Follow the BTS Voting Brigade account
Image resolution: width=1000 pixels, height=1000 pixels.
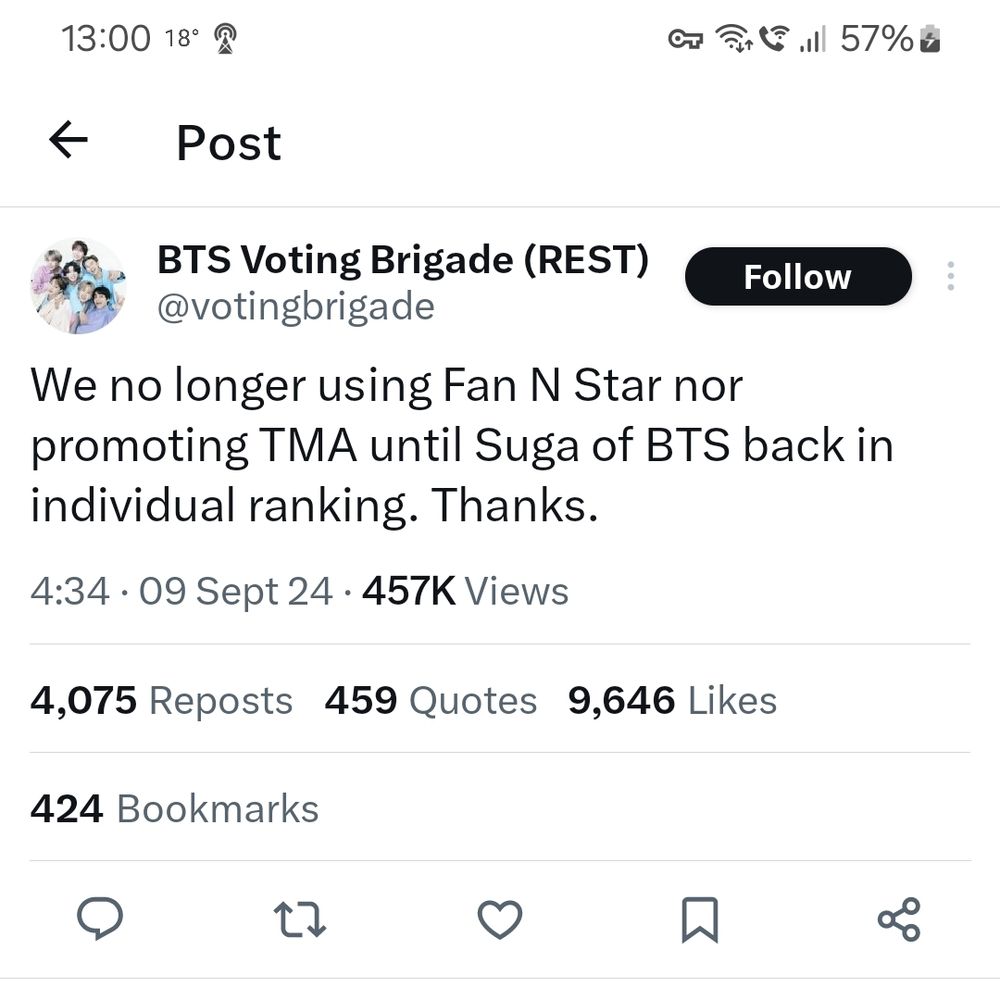[797, 276]
